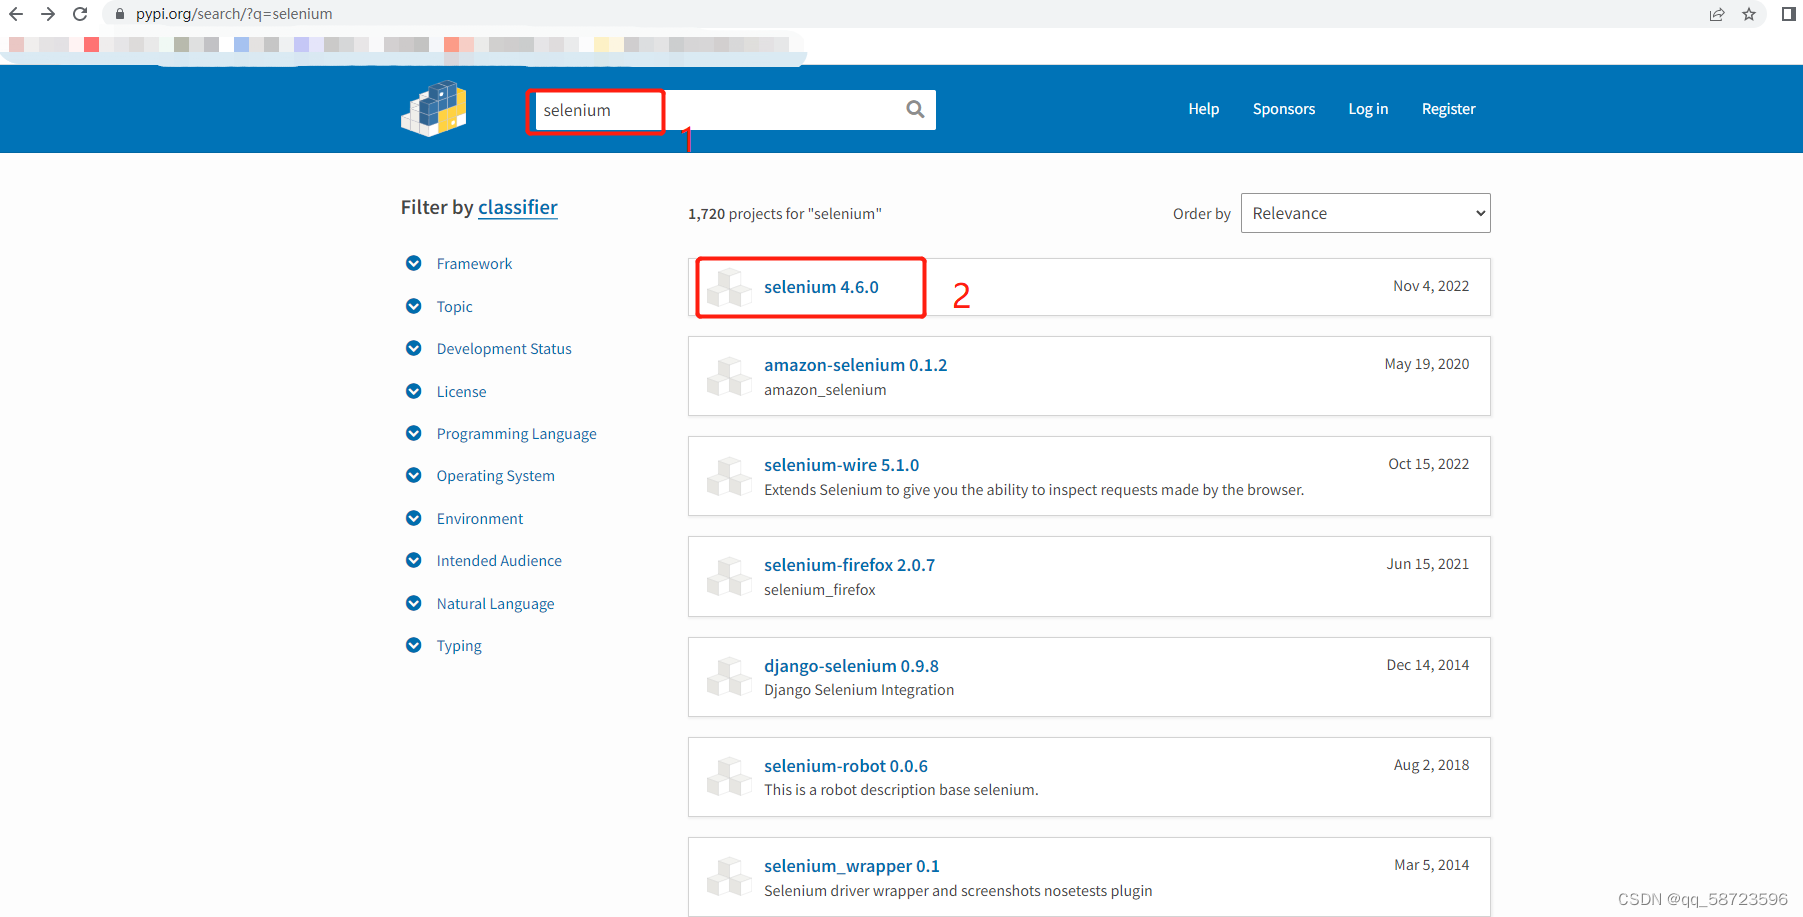Expand the Topic filter section
The image size is (1803, 917).
click(x=414, y=306)
